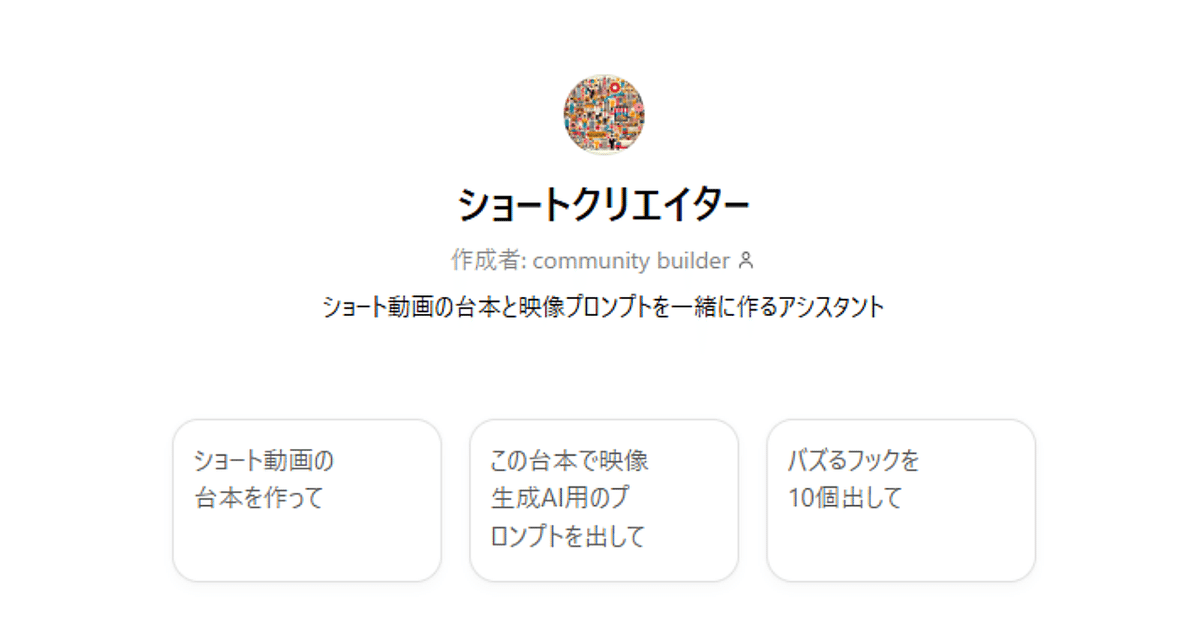View the colorful circular GPT logo

(604, 114)
